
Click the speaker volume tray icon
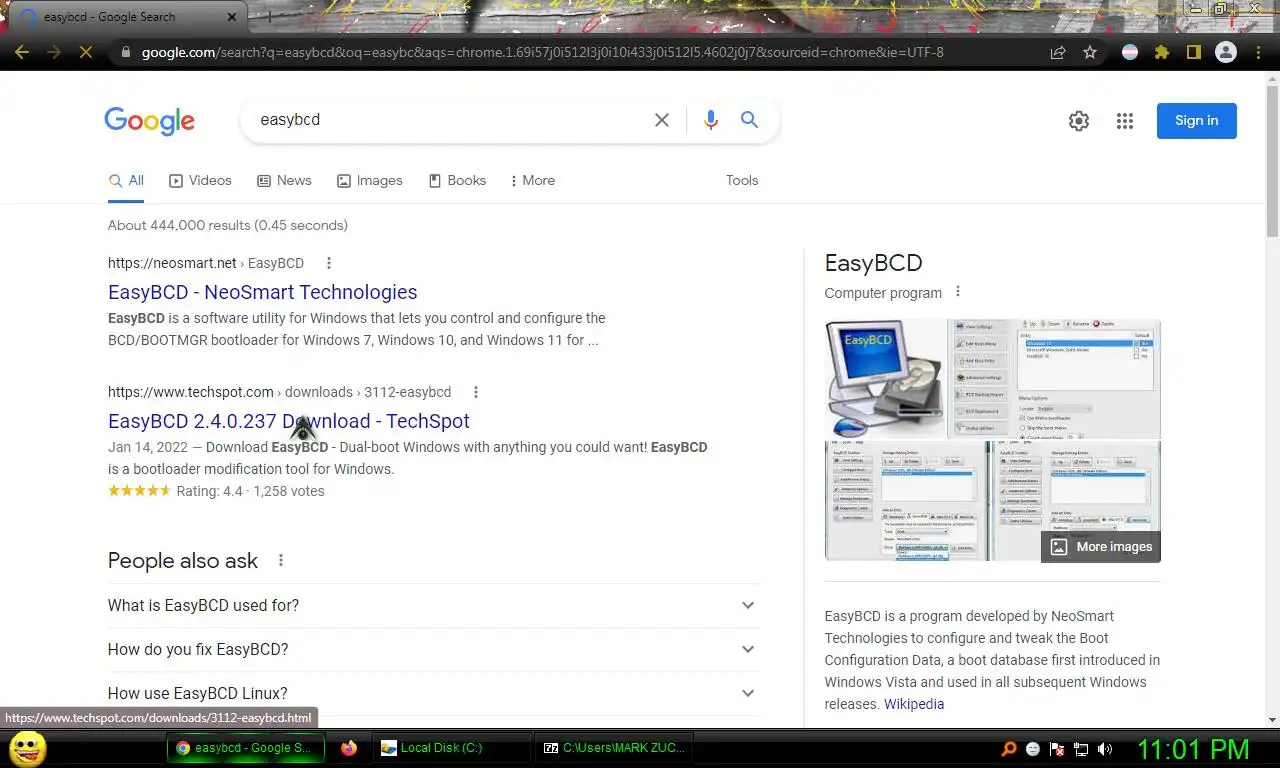tap(1105, 748)
